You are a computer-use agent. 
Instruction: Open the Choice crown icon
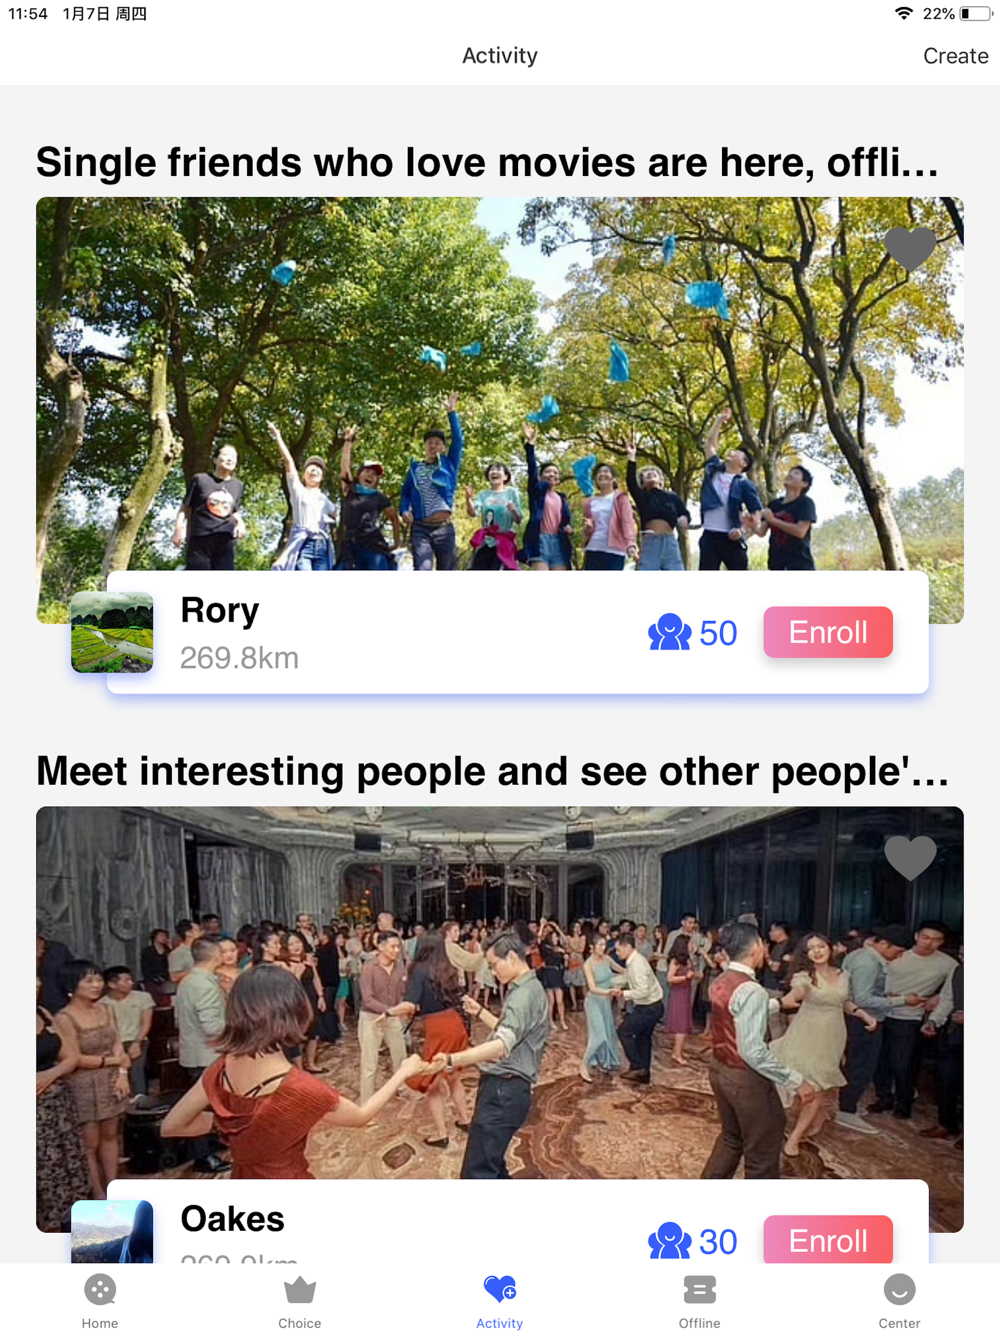point(300,1290)
